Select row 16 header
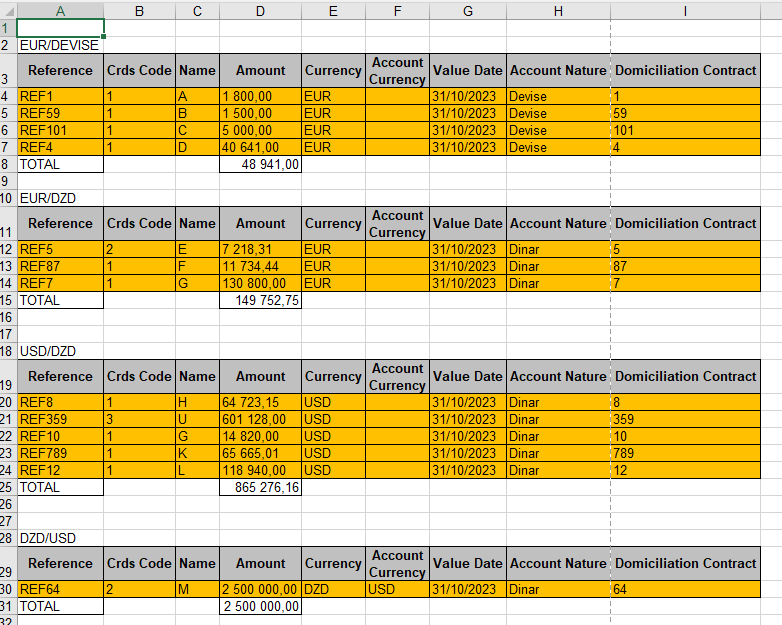782x625 pixels. coord(6,317)
